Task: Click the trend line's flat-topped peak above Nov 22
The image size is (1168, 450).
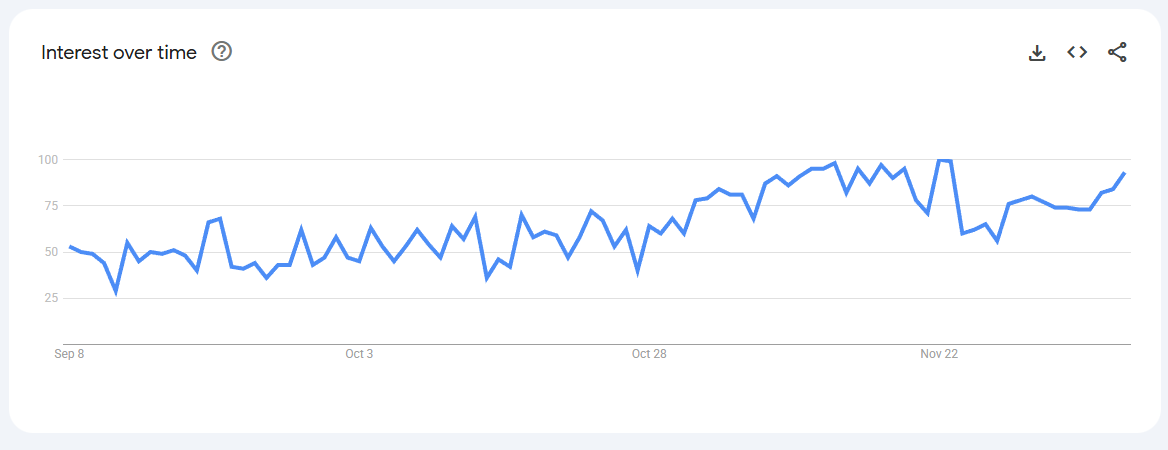Action: [944, 160]
